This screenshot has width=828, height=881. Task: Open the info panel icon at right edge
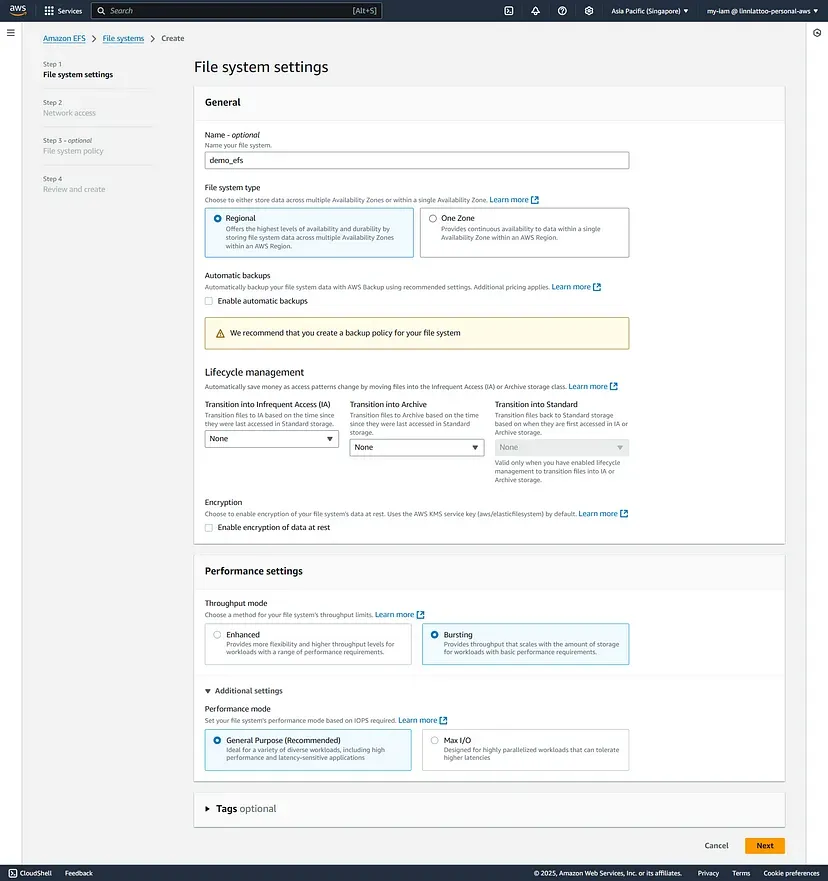tap(817, 33)
